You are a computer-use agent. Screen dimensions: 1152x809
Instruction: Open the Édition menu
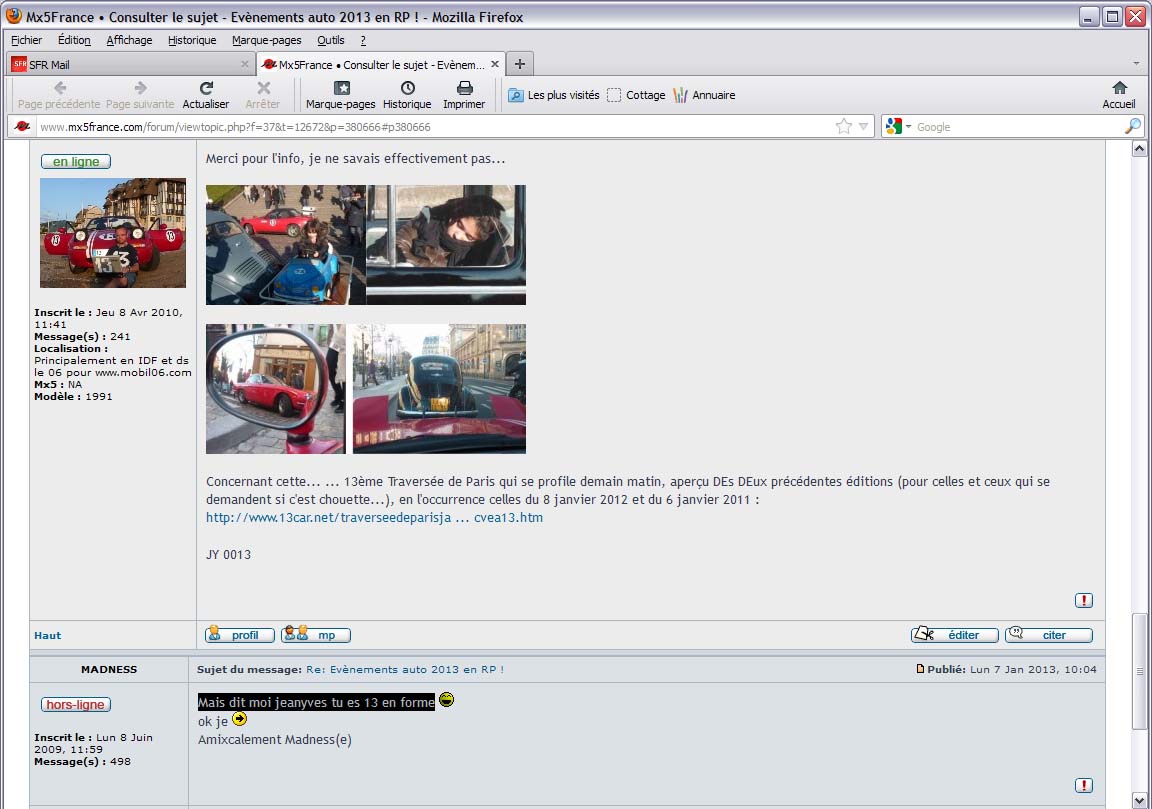74,40
